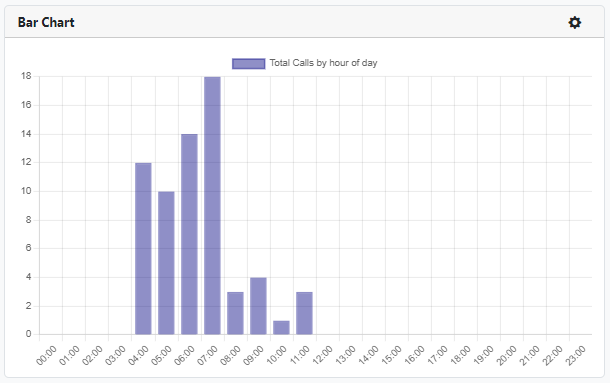This screenshot has width=610, height=383.
Task: Click the 09:00 bar with 4 calls
Action: tap(258, 306)
